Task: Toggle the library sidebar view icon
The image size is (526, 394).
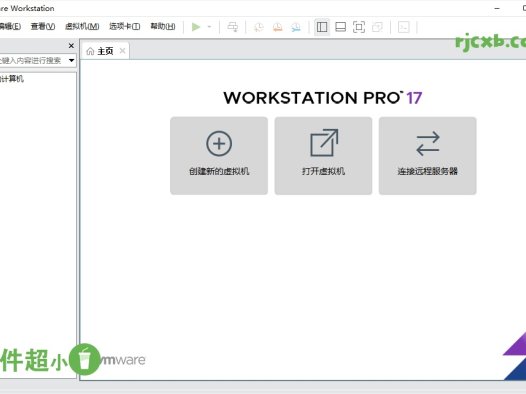Action: point(322,27)
